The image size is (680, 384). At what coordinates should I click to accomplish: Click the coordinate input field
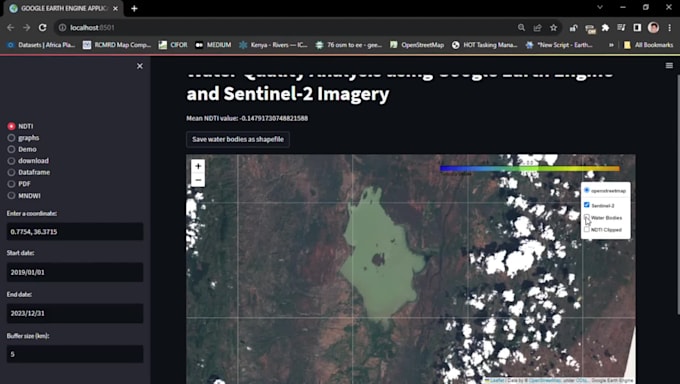(x=75, y=232)
